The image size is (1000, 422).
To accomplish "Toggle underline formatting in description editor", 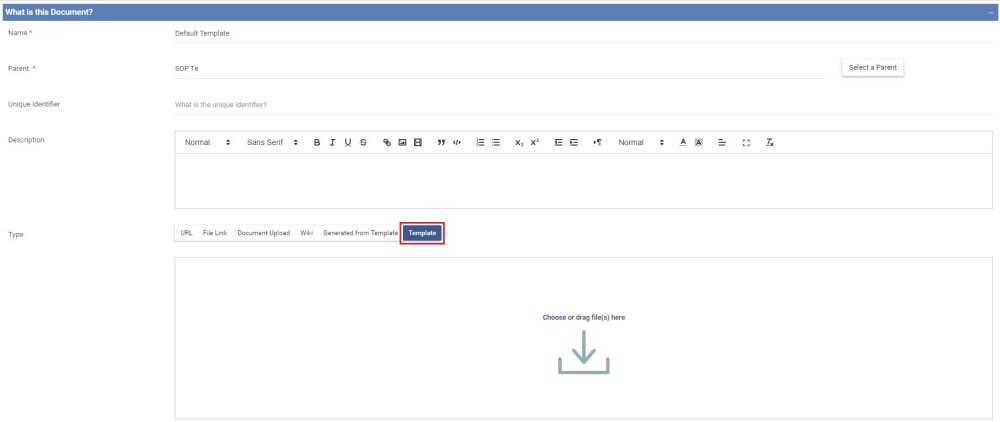I will point(348,143).
